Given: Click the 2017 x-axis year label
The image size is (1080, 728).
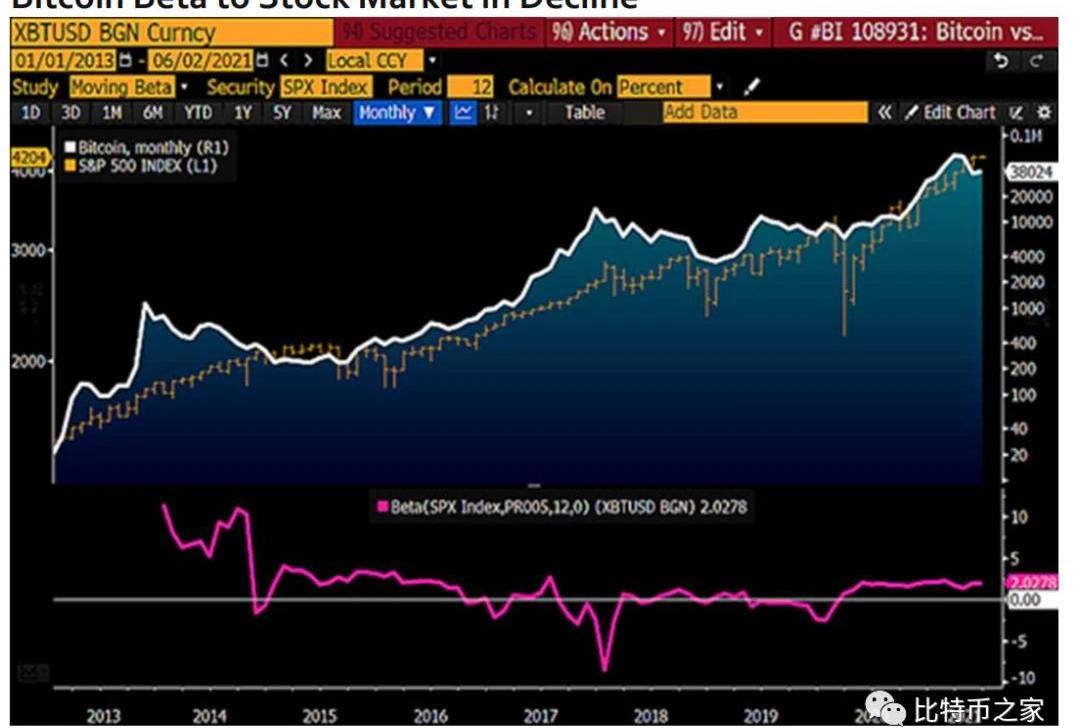Looking at the screenshot, I should click(x=541, y=716).
